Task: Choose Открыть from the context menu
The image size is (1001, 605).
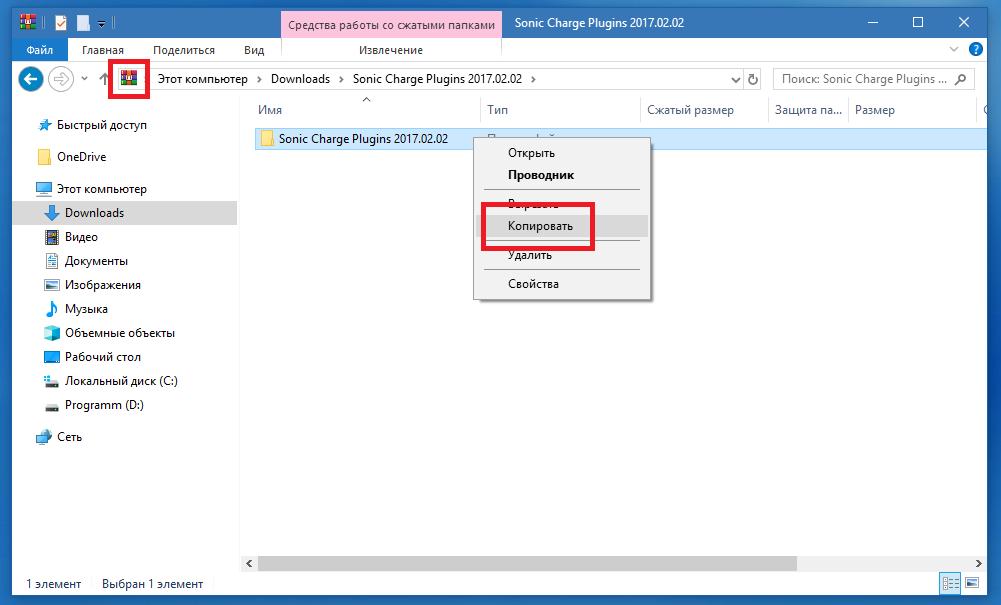Action: [x=562, y=153]
